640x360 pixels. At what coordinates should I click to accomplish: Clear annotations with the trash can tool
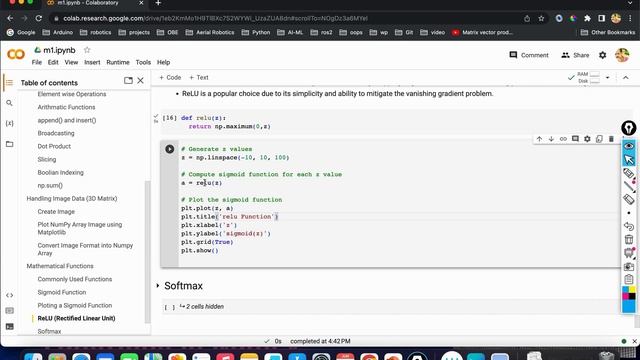[629, 240]
